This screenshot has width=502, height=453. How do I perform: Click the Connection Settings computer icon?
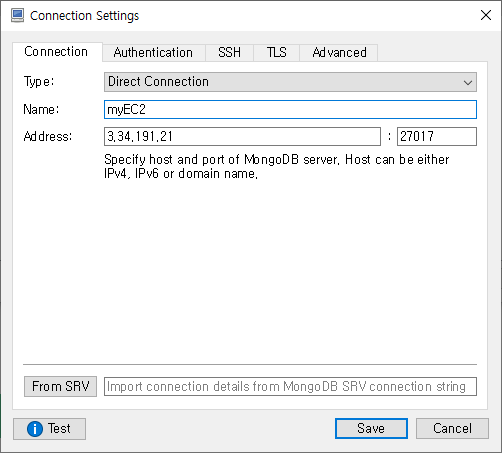tap(17, 15)
